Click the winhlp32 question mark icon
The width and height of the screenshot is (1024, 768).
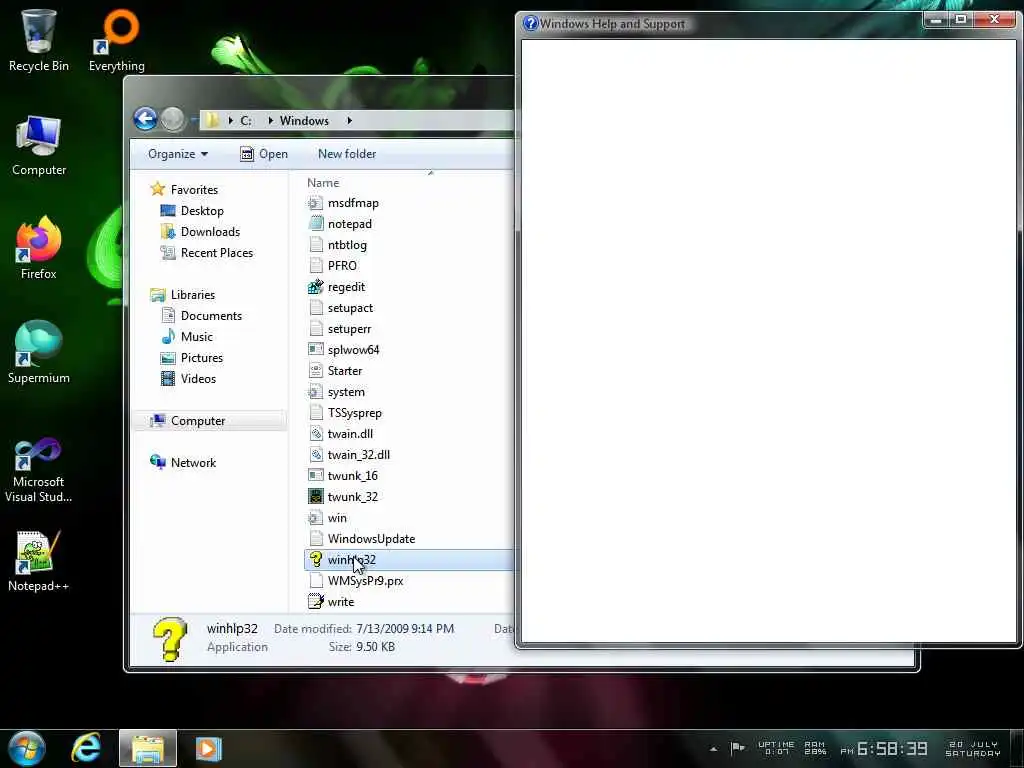pyautogui.click(x=316, y=560)
